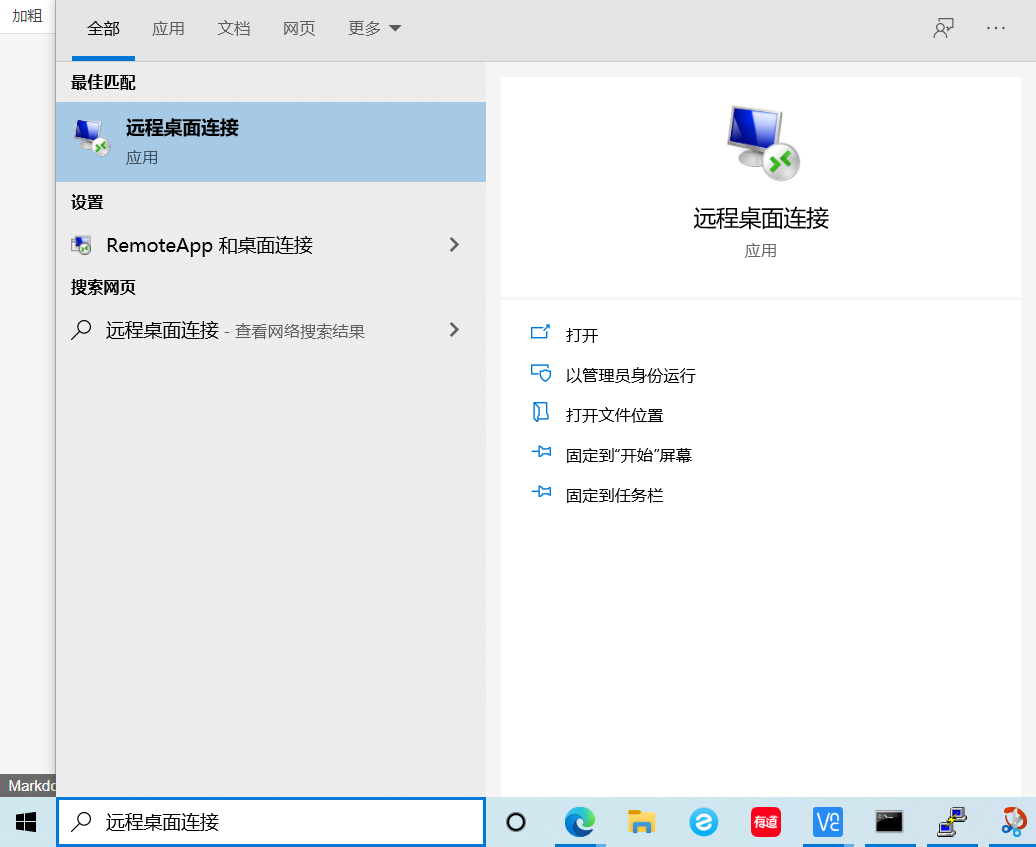Switch to the 文档 tab
1036x847 pixels.
click(x=233, y=28)
